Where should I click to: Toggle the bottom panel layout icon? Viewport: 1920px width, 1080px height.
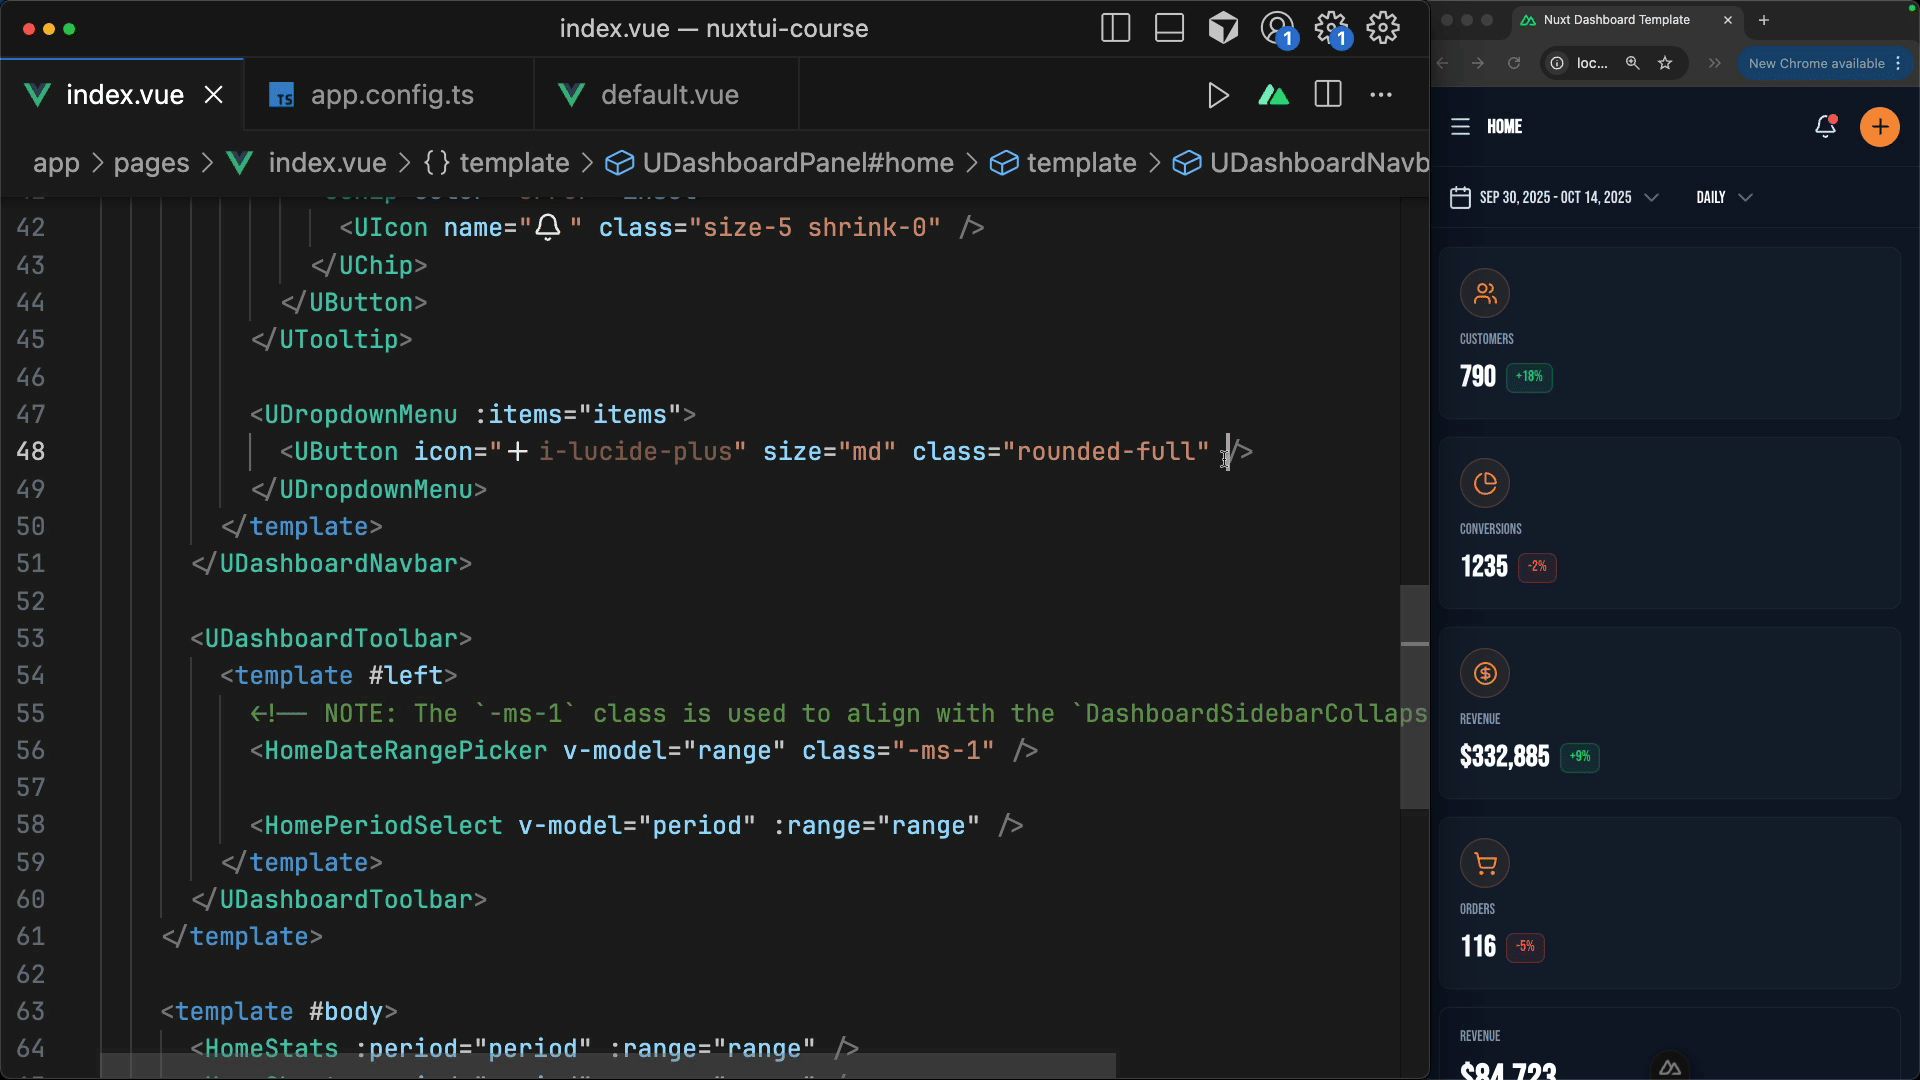tap(1169, 28)
